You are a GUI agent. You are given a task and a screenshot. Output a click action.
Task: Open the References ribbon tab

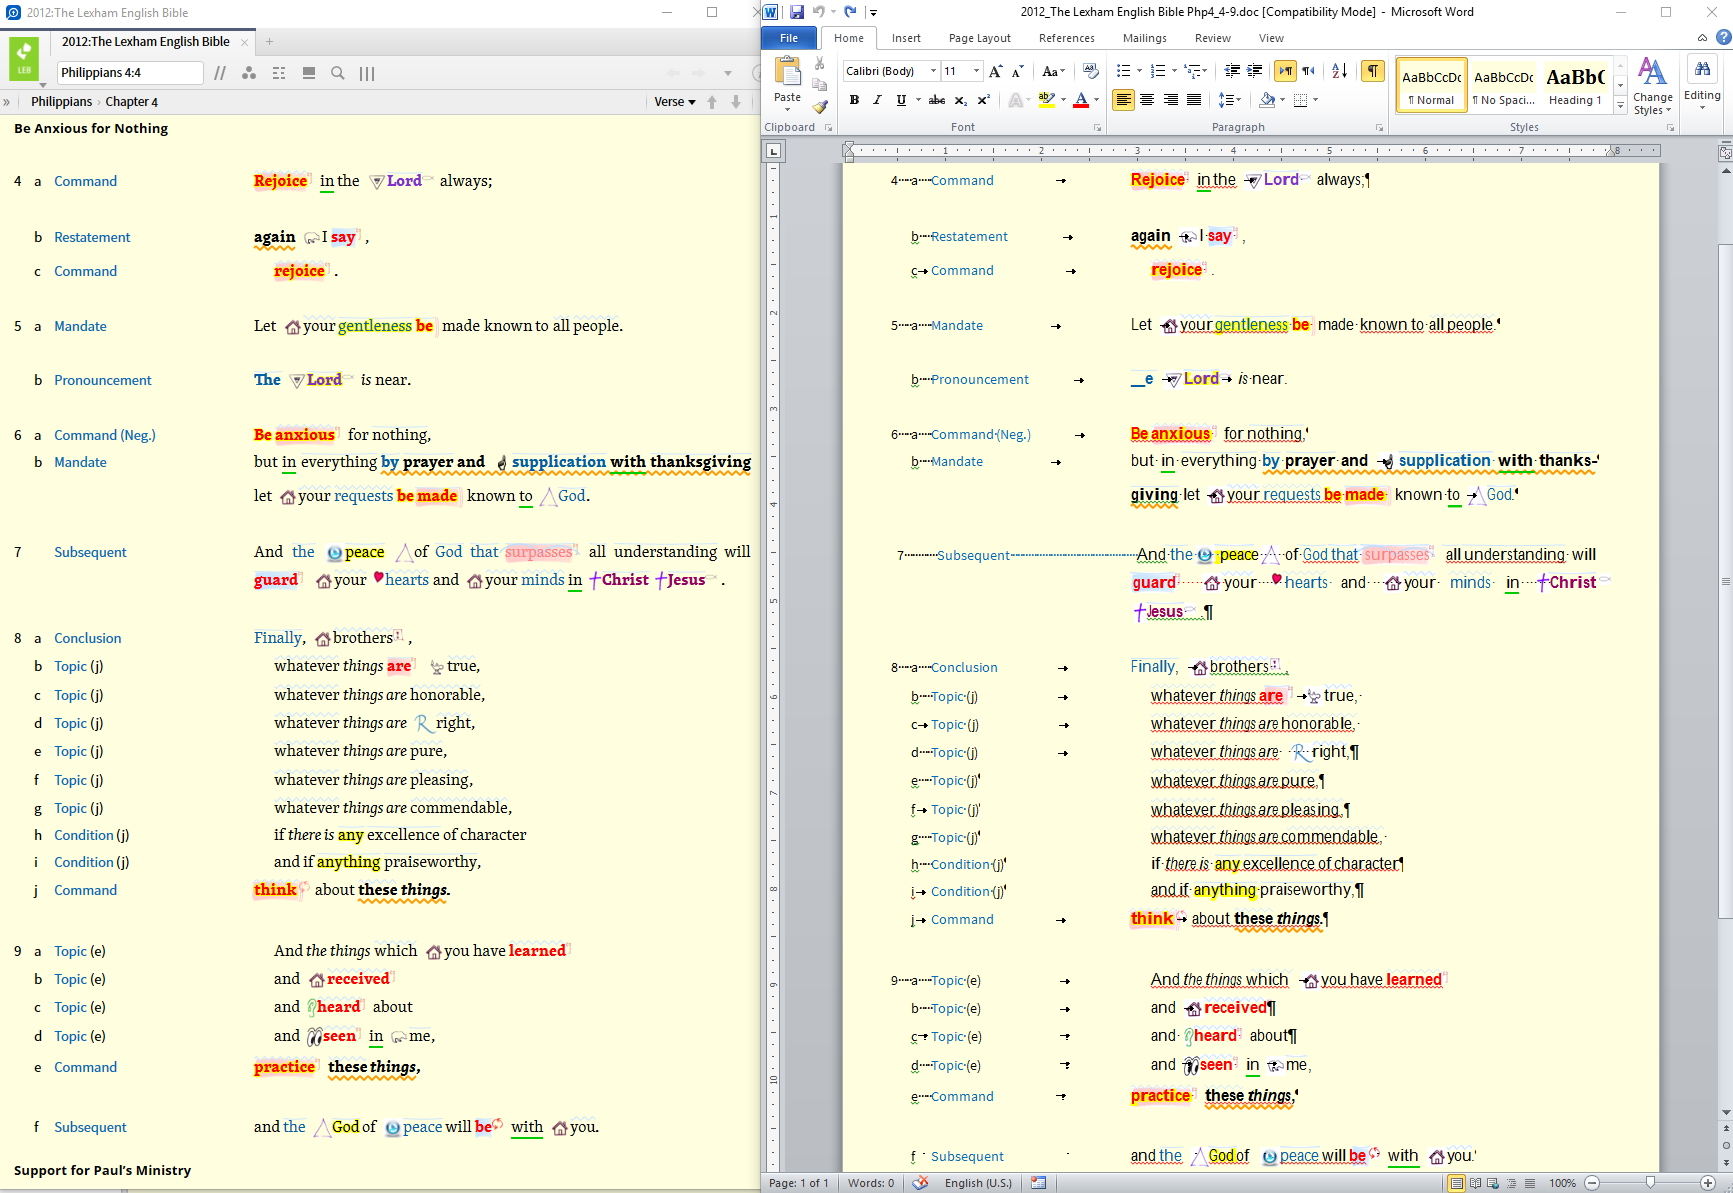point(1066,38)
